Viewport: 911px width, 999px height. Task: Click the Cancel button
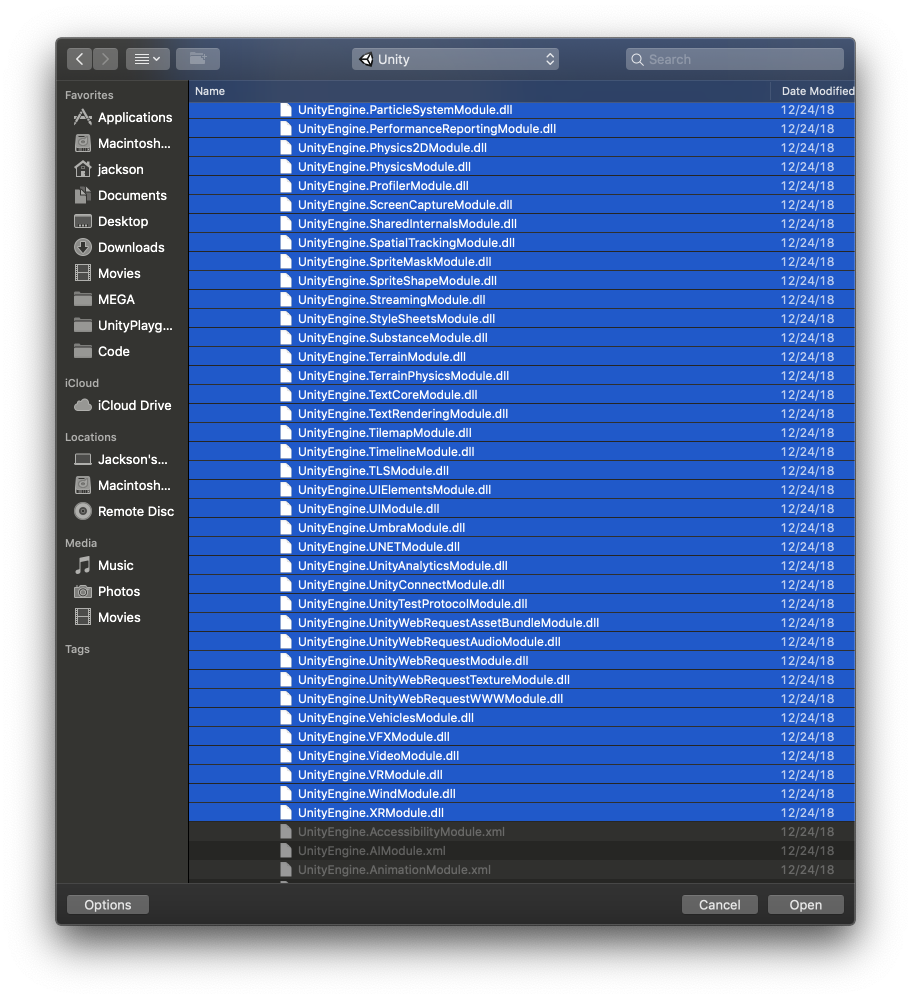(719, 905)
